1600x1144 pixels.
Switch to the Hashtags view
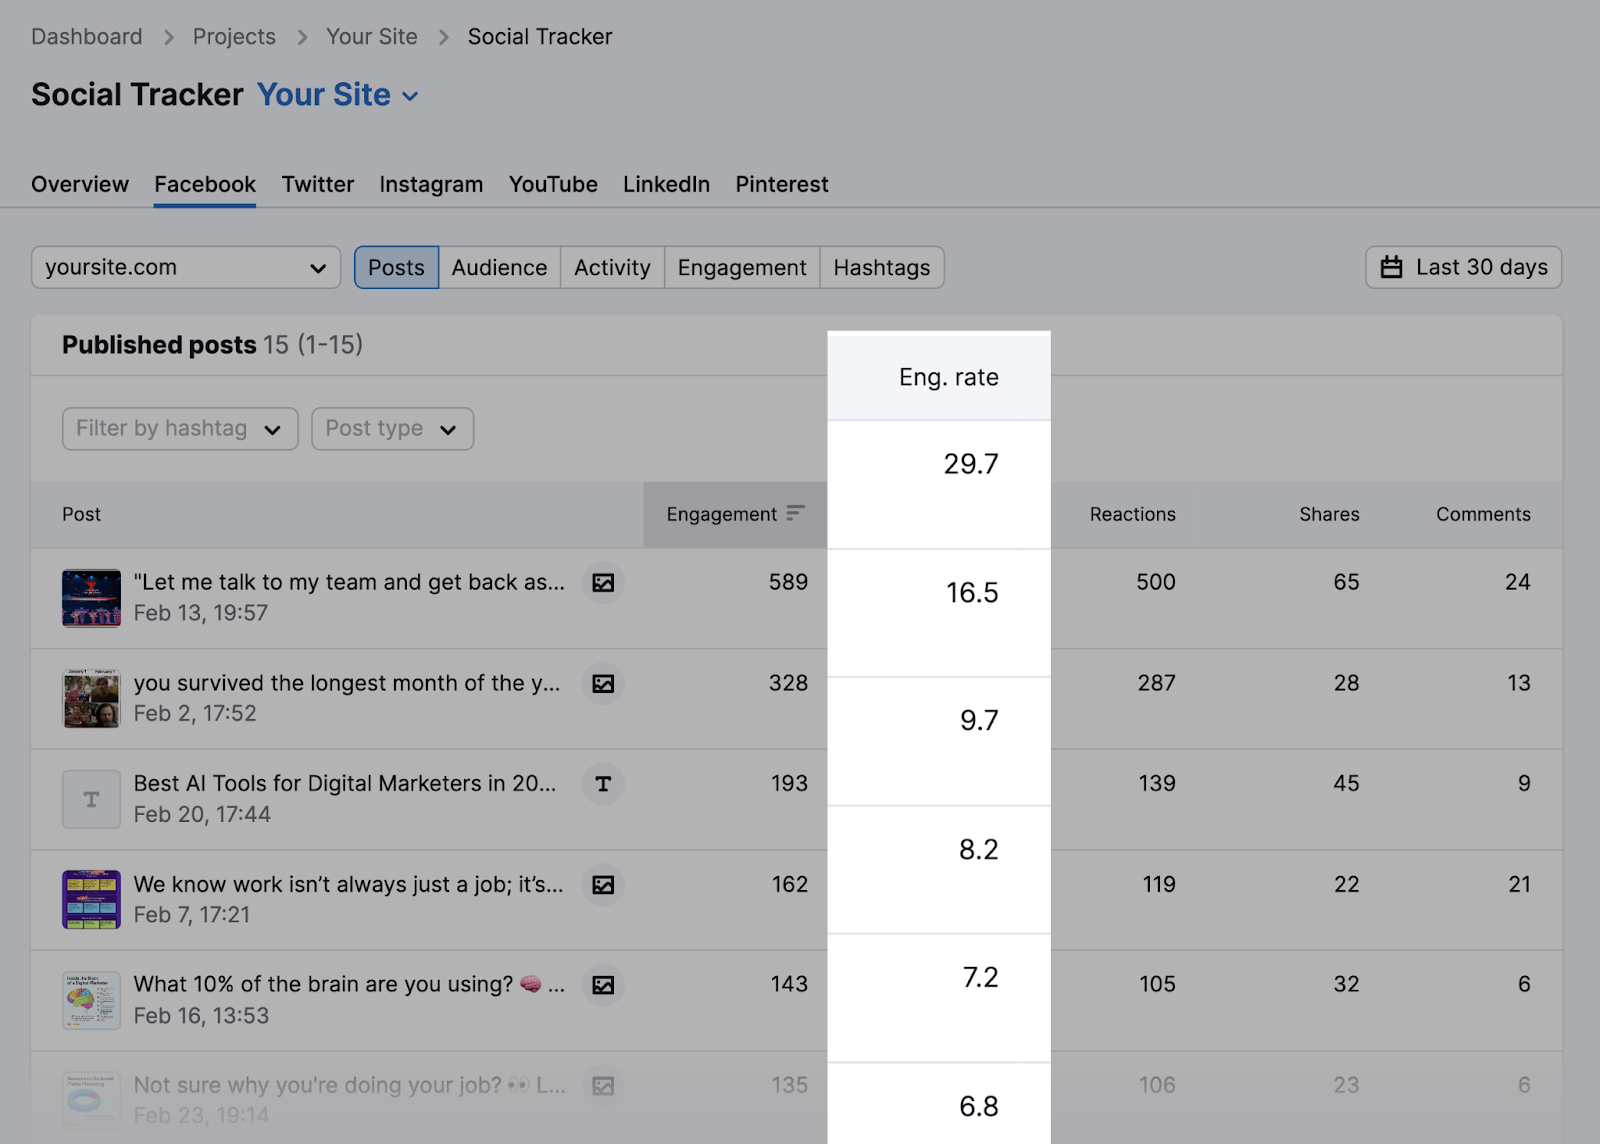pos(881,267)
